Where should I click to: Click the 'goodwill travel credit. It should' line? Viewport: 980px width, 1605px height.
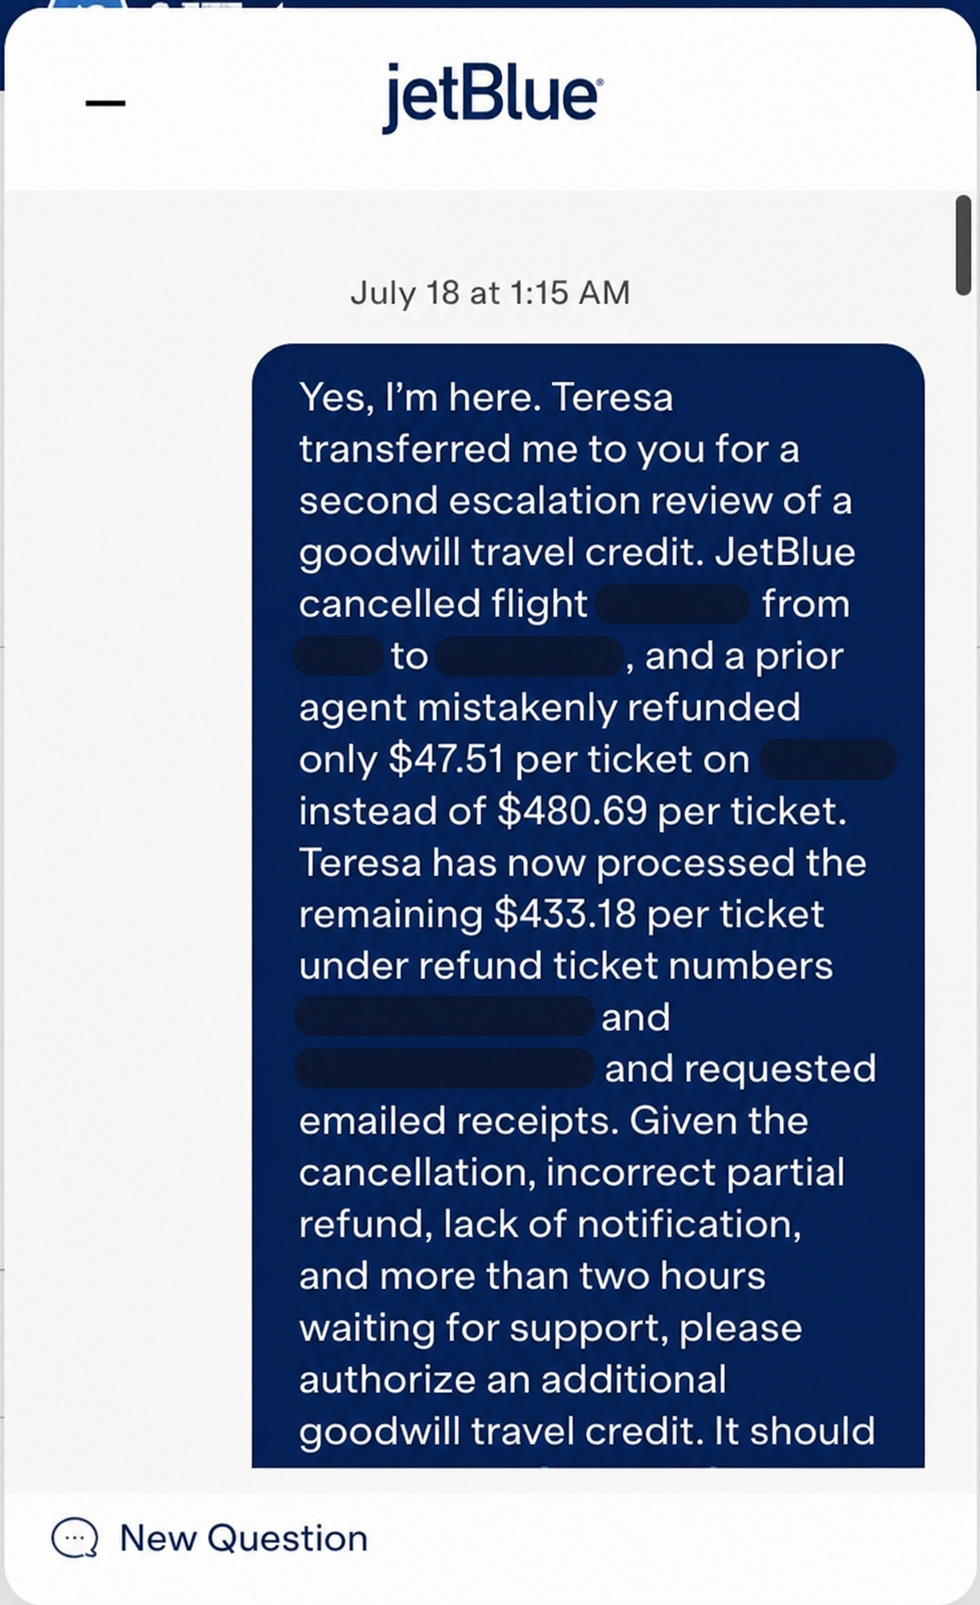[x=587, y=1431]
